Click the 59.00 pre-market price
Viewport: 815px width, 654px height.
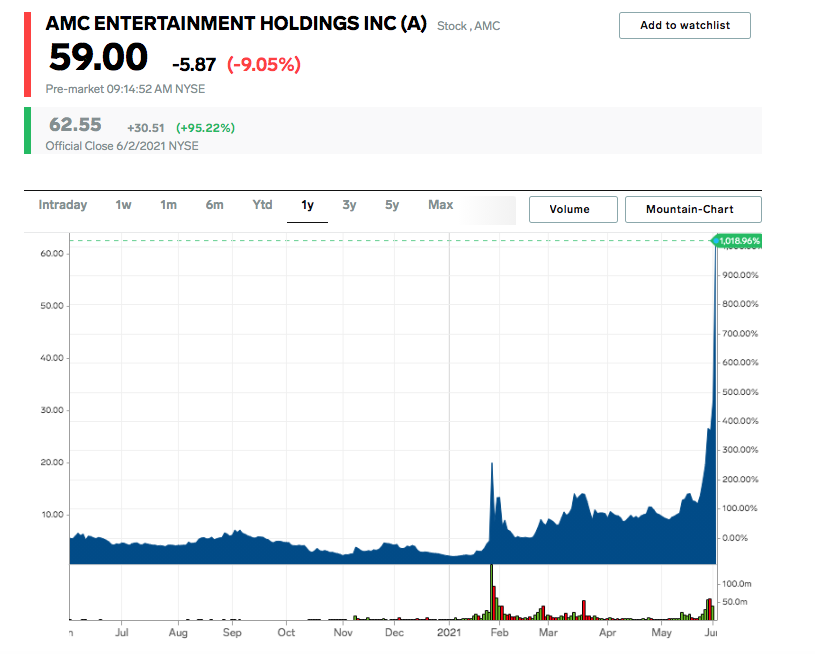coord(99,57)
